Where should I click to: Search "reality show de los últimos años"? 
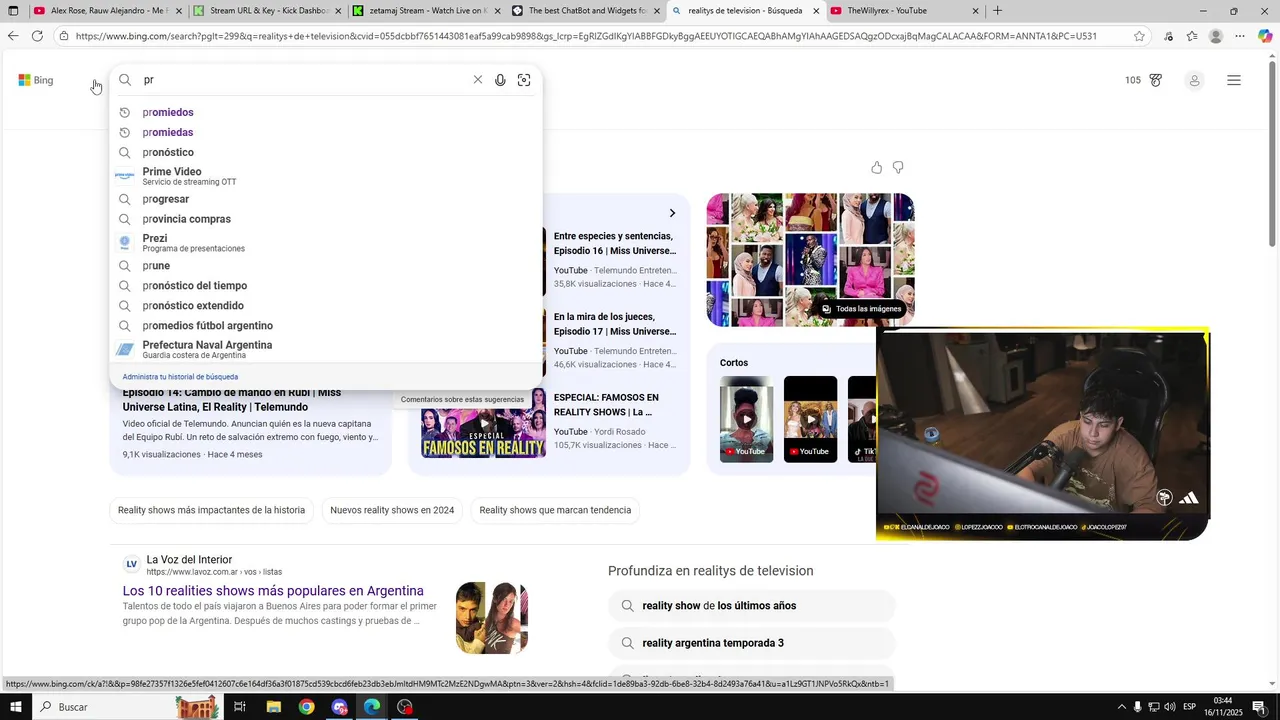point(752,606)
